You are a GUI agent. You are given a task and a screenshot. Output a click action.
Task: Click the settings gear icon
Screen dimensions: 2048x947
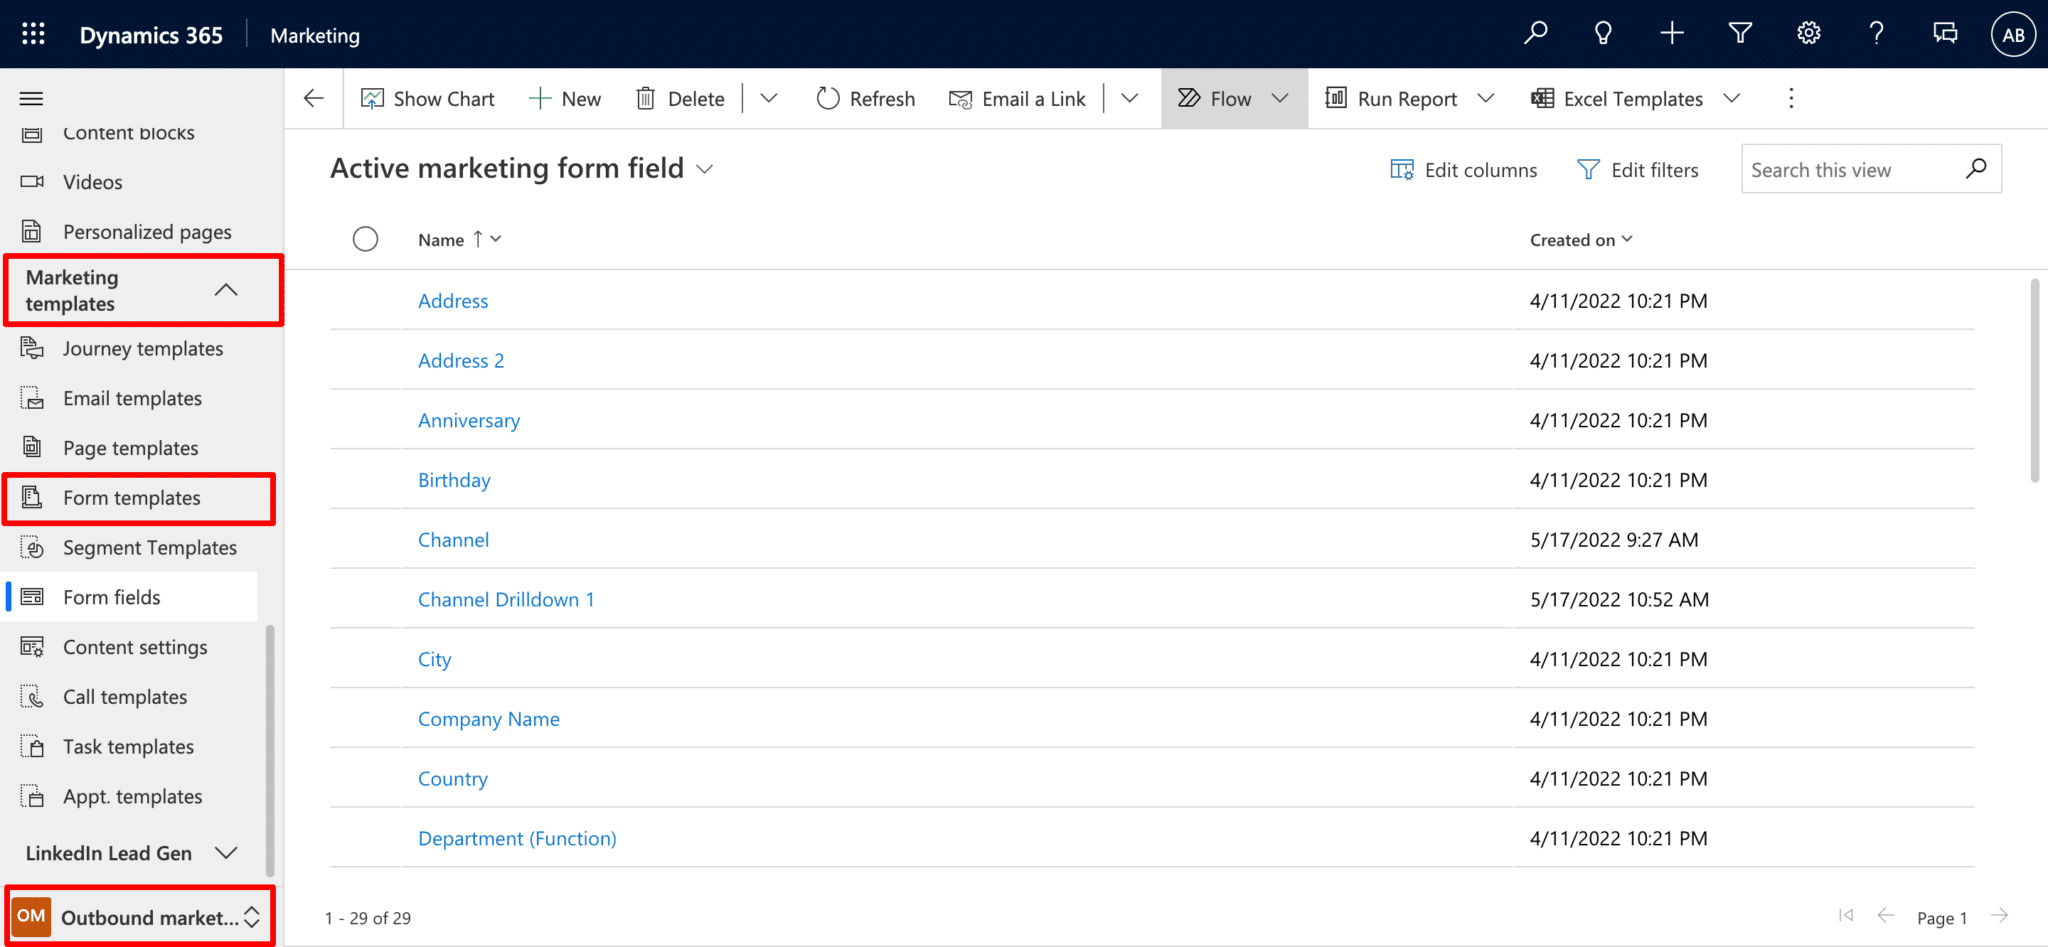pyautogui.click(x=1809, y=33)
